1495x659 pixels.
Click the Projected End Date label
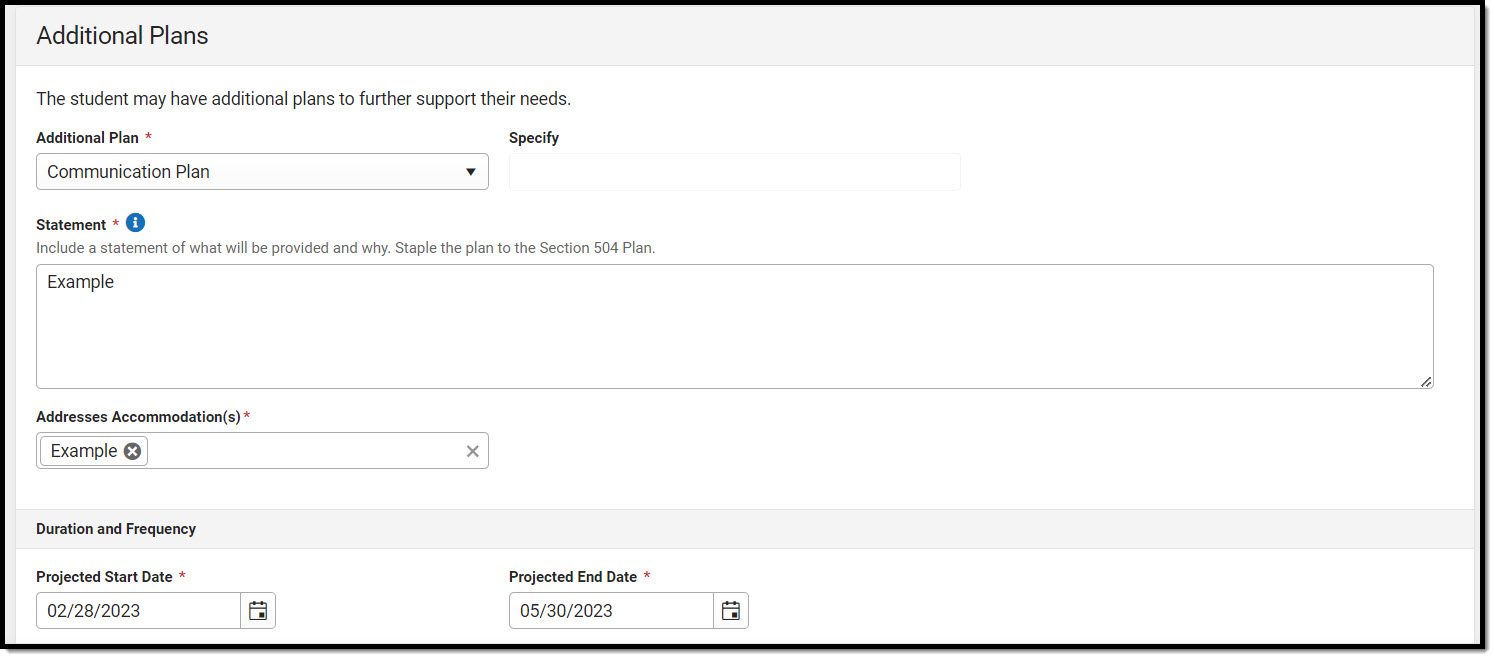coord(573,577)
